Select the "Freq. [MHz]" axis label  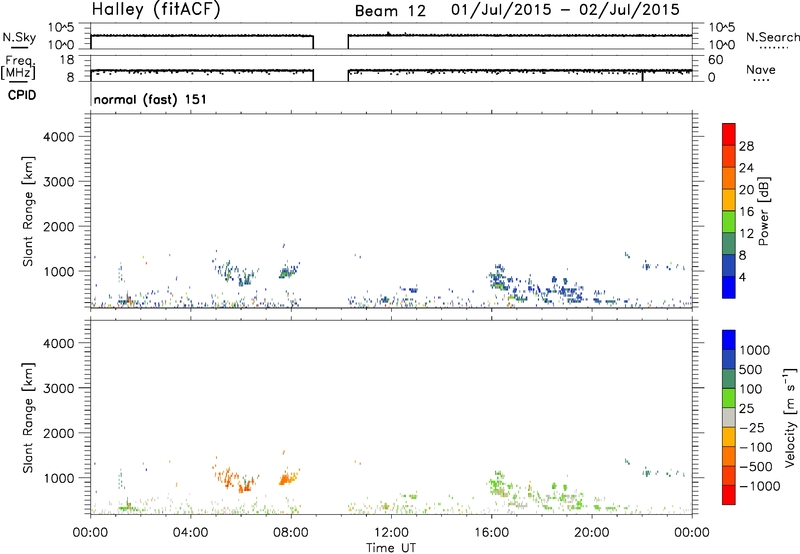click(18, 67)
